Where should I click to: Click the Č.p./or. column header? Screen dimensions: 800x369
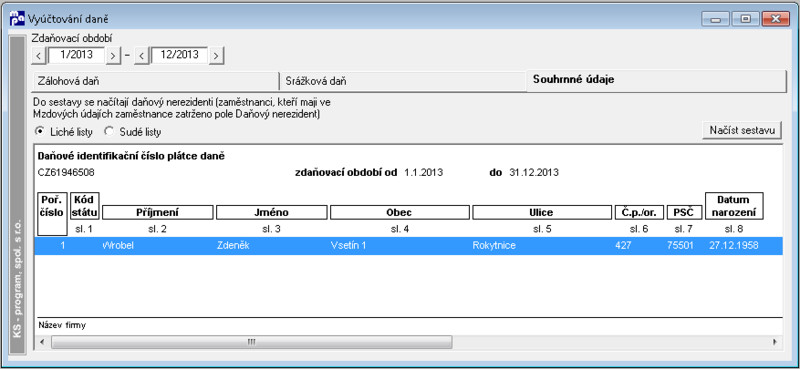pos(639,212)
